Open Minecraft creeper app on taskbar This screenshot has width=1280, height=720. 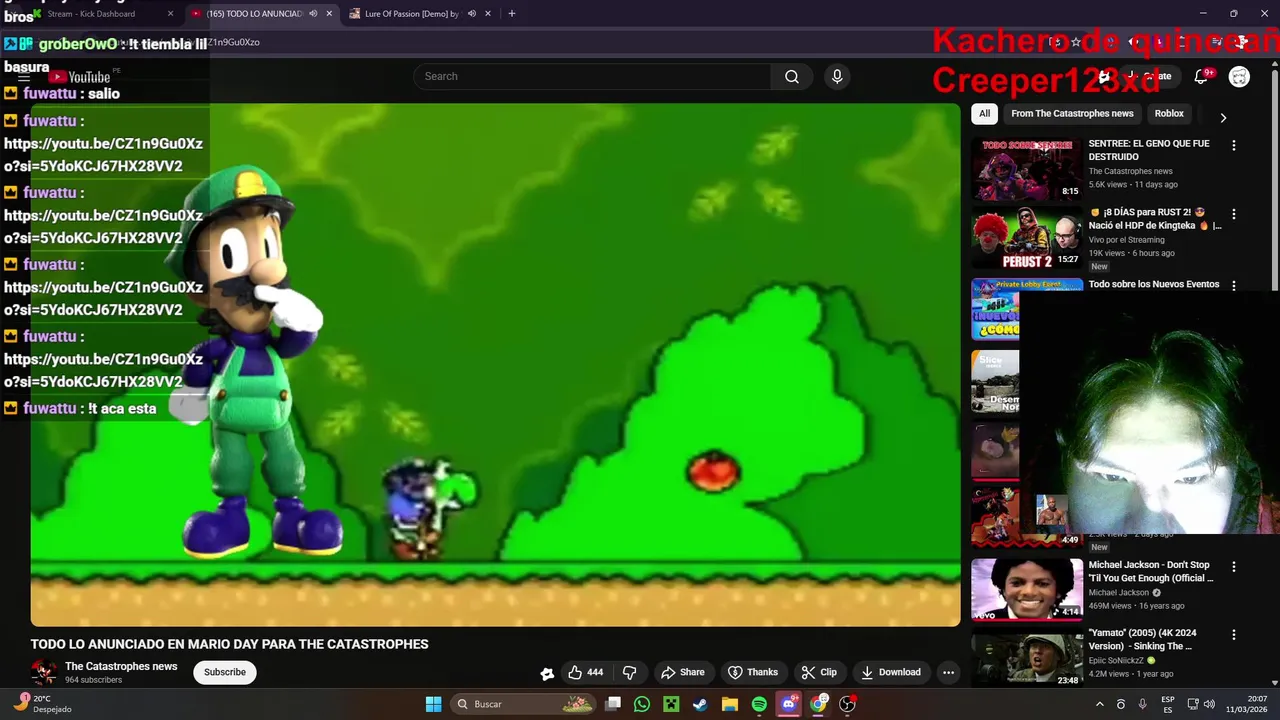(671, 704)
